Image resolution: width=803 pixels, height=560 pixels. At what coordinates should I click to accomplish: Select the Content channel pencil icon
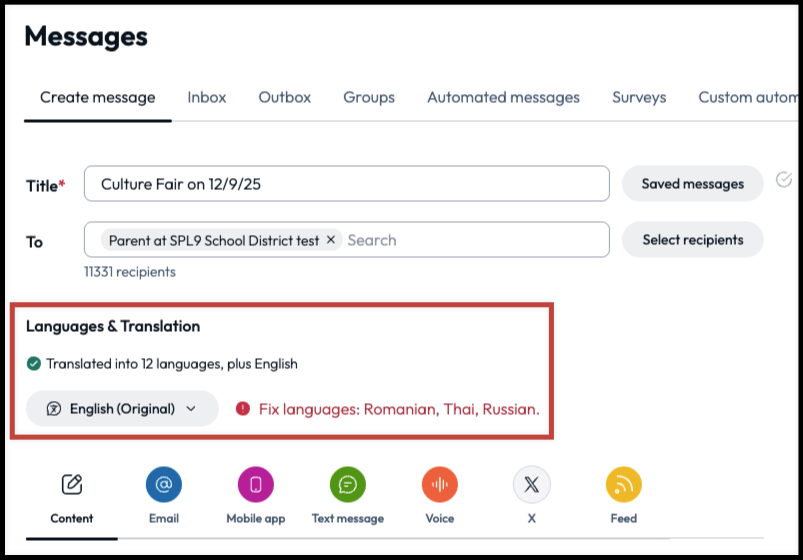coord(72,485)
